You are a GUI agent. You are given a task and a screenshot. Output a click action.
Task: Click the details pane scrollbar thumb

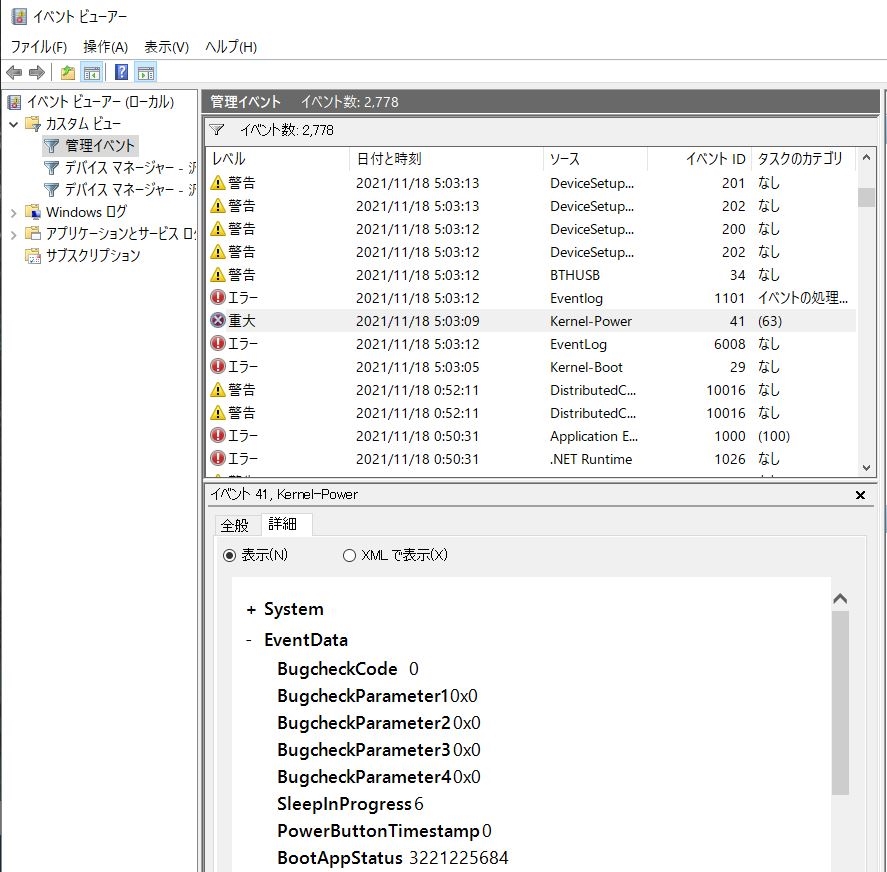pyautogui.click(x=840, y=703)
